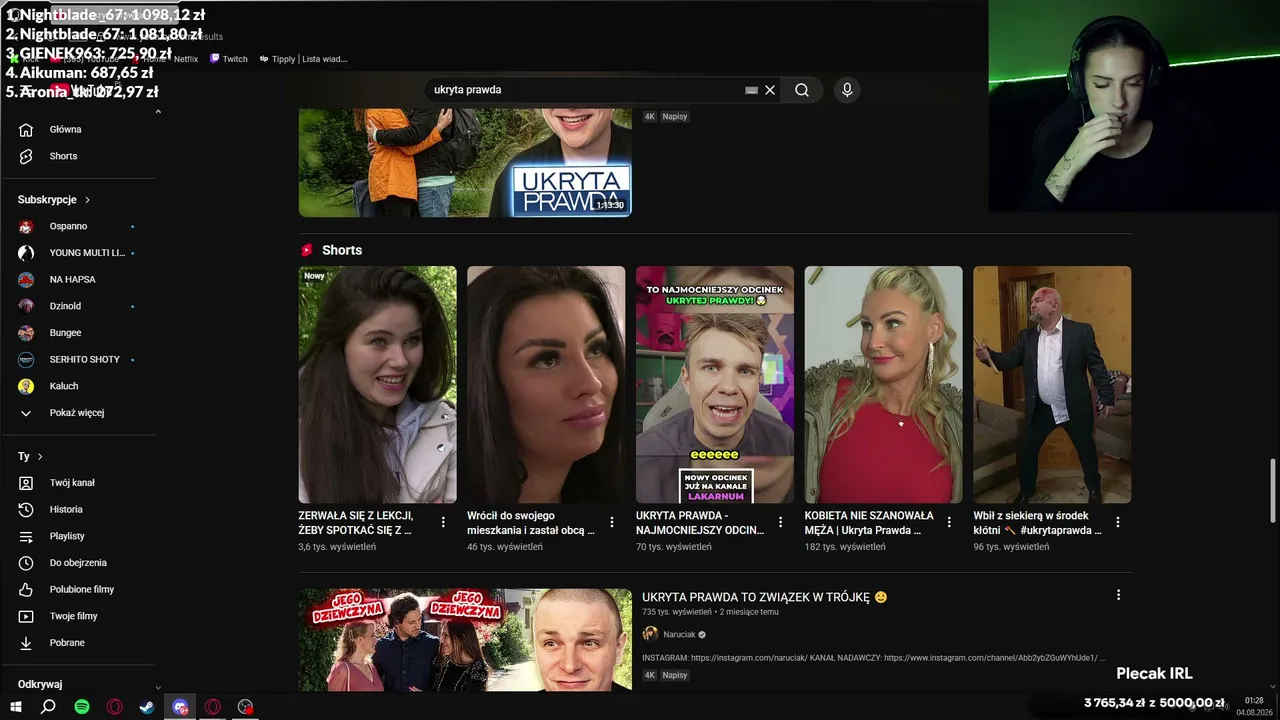Open Steam from the taskbar
Viewport: 1280px width, 720px height.
click(147, 707)
